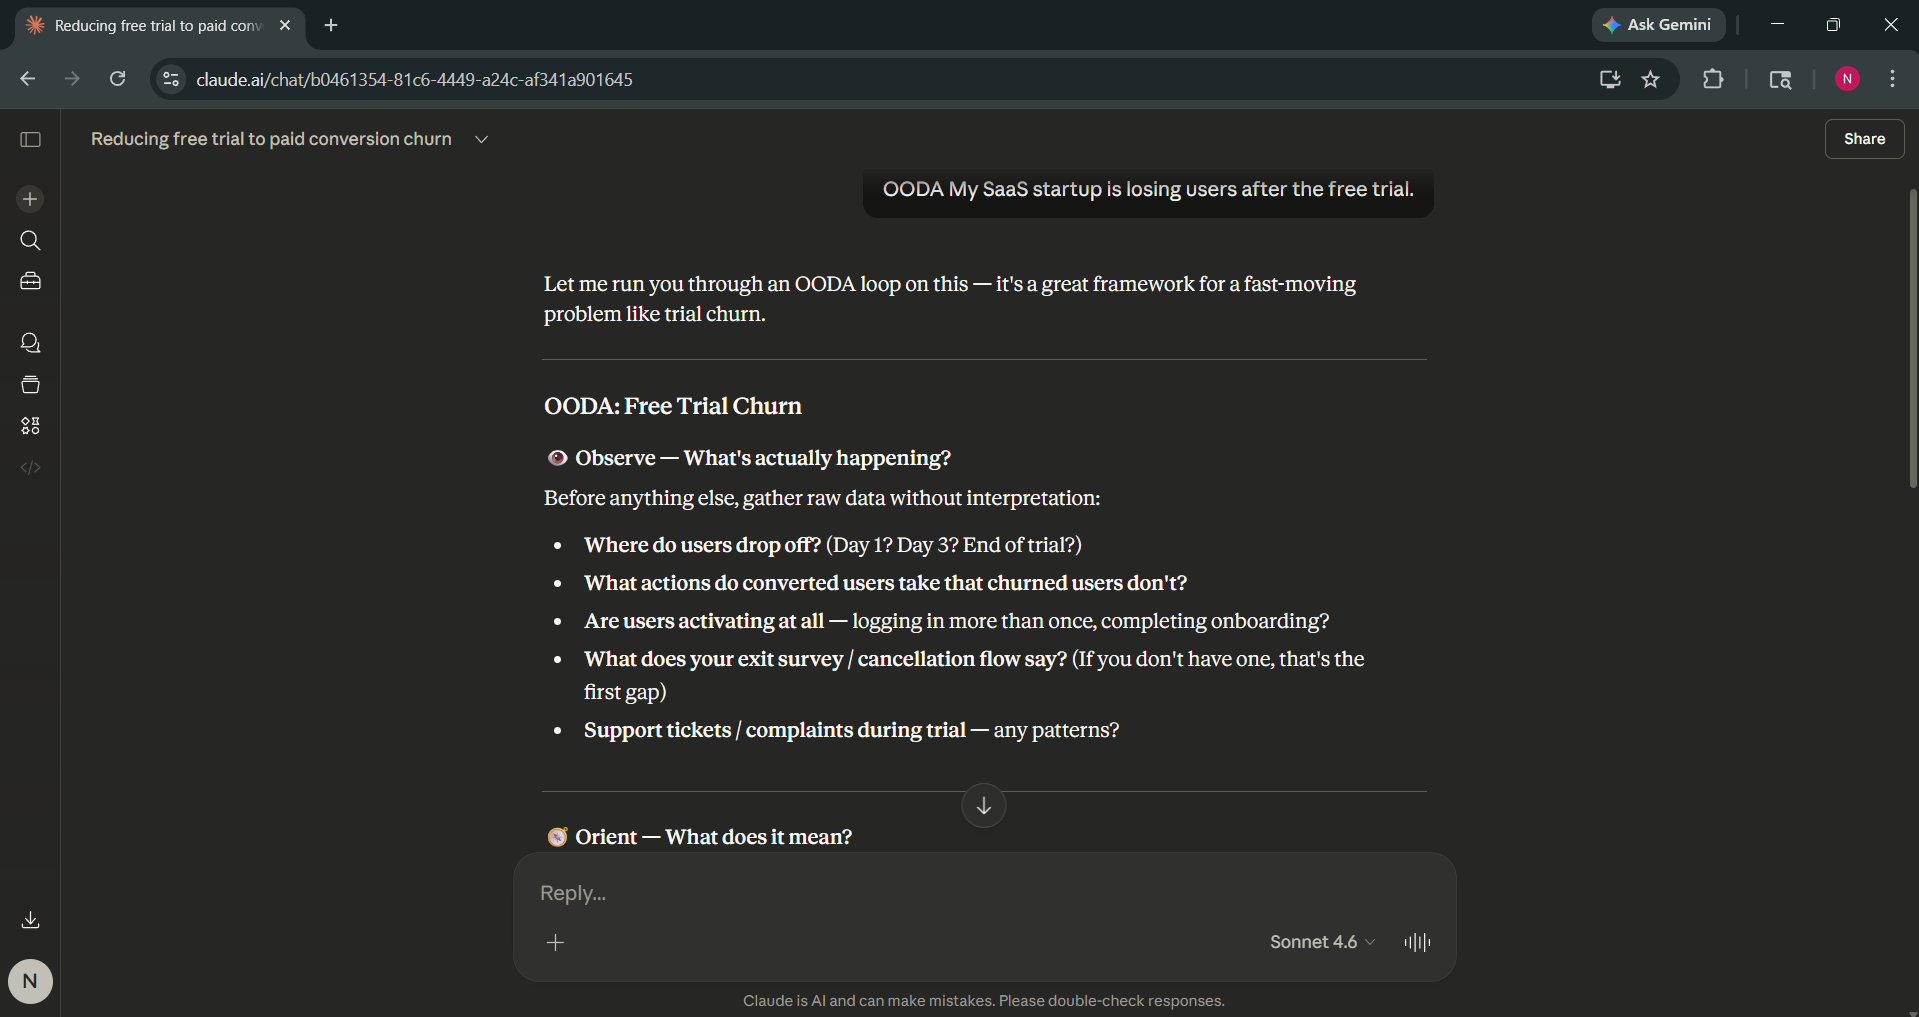Screen dimensions: 1919x1017
Task: Start a new chat with plus icon
Action: coord(30,199)
